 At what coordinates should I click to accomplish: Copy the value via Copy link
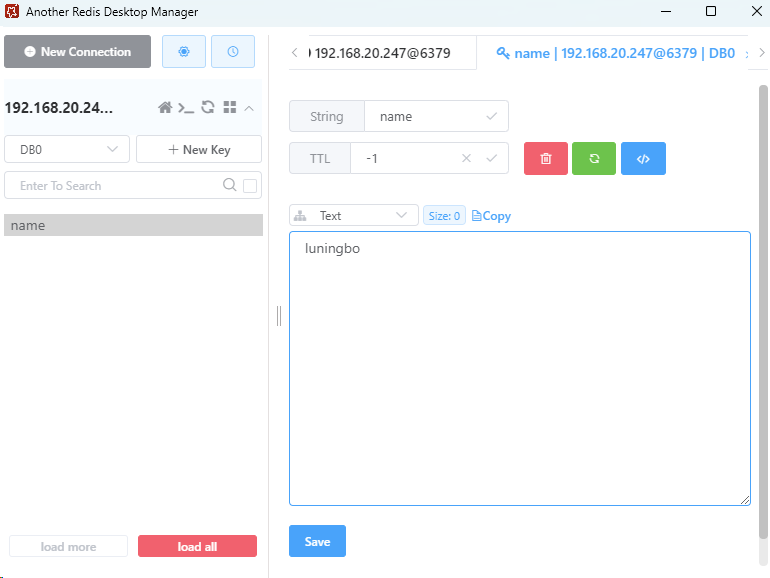coord(491,216)
